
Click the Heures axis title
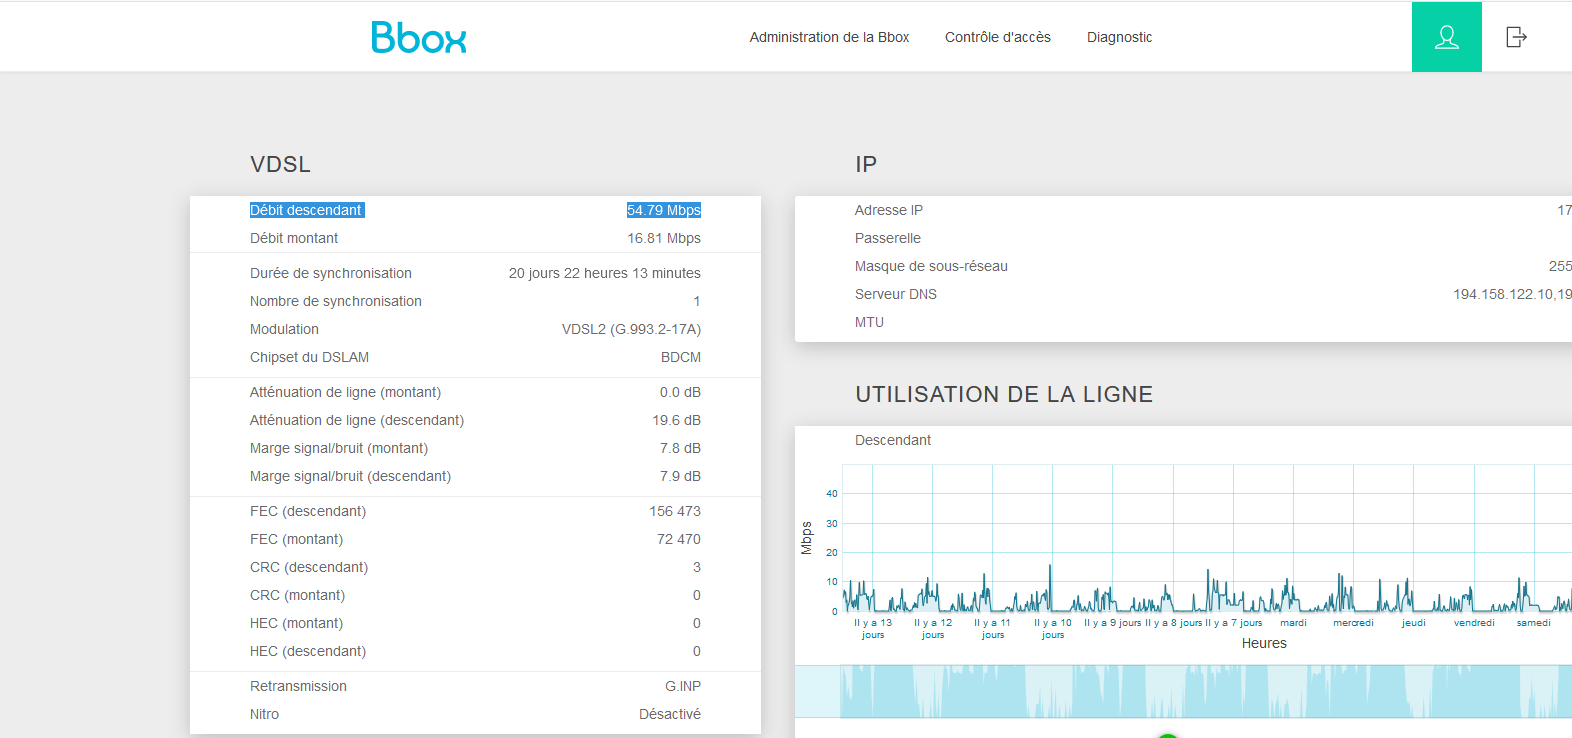1264,643
